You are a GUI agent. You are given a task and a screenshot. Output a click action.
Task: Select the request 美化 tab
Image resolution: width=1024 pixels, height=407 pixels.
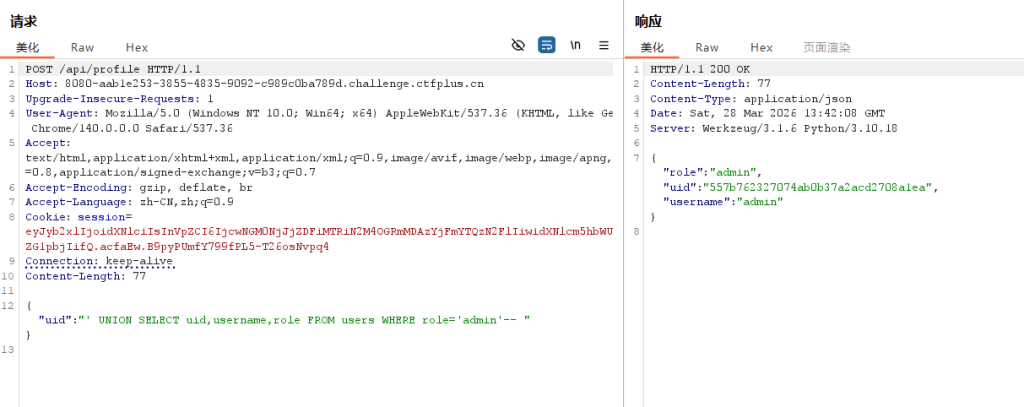click(x=27, y=47)
